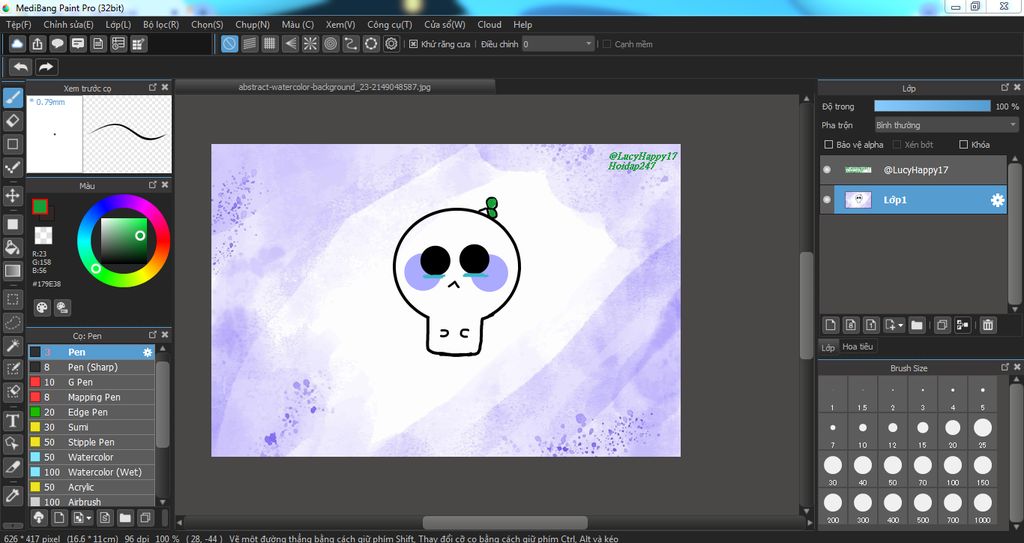Hide the Lớp1 layer

coord(827,200)
